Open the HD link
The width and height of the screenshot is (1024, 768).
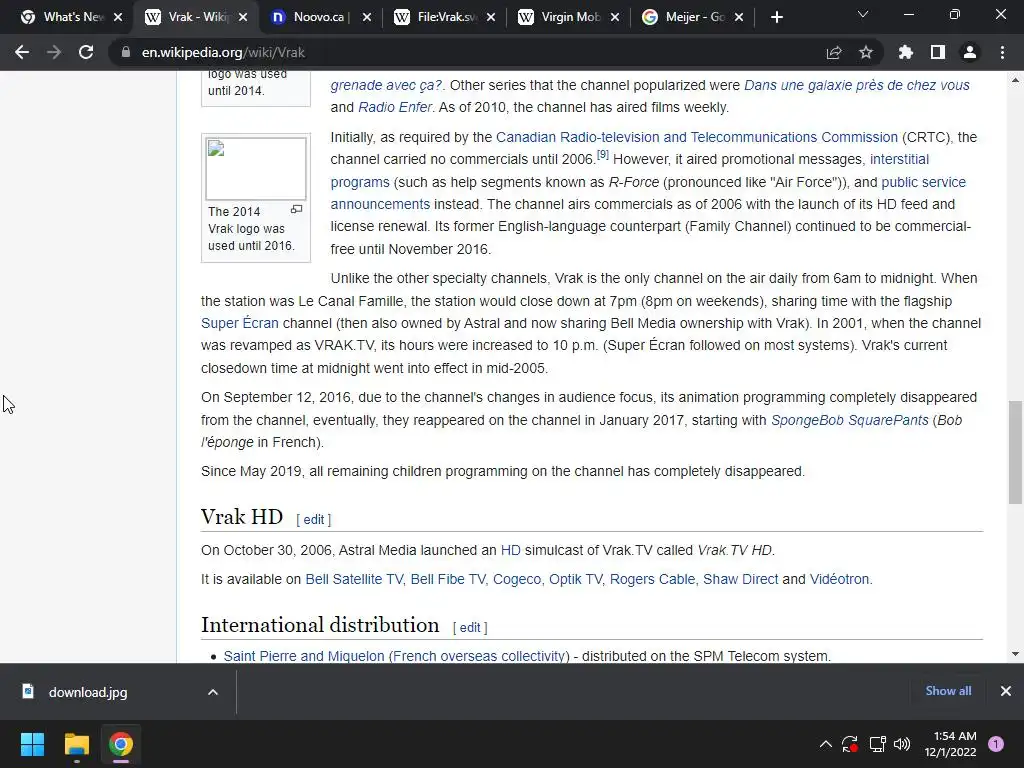click(x=511, y=551)
